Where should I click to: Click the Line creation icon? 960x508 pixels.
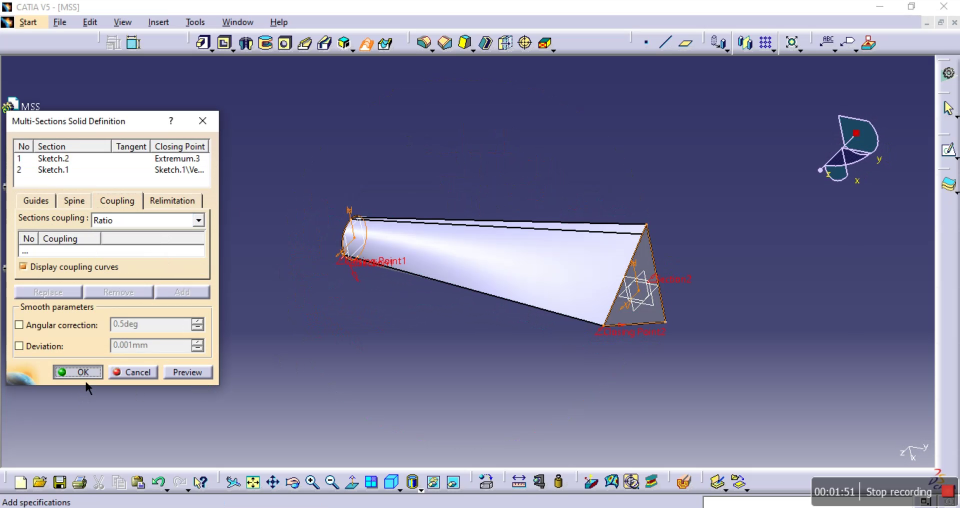pos(666,43)
